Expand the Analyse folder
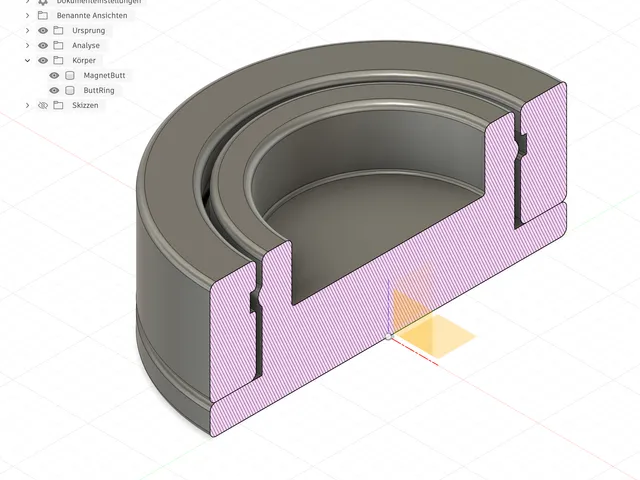Screen dimensions: 640x480 pos(27,45)
